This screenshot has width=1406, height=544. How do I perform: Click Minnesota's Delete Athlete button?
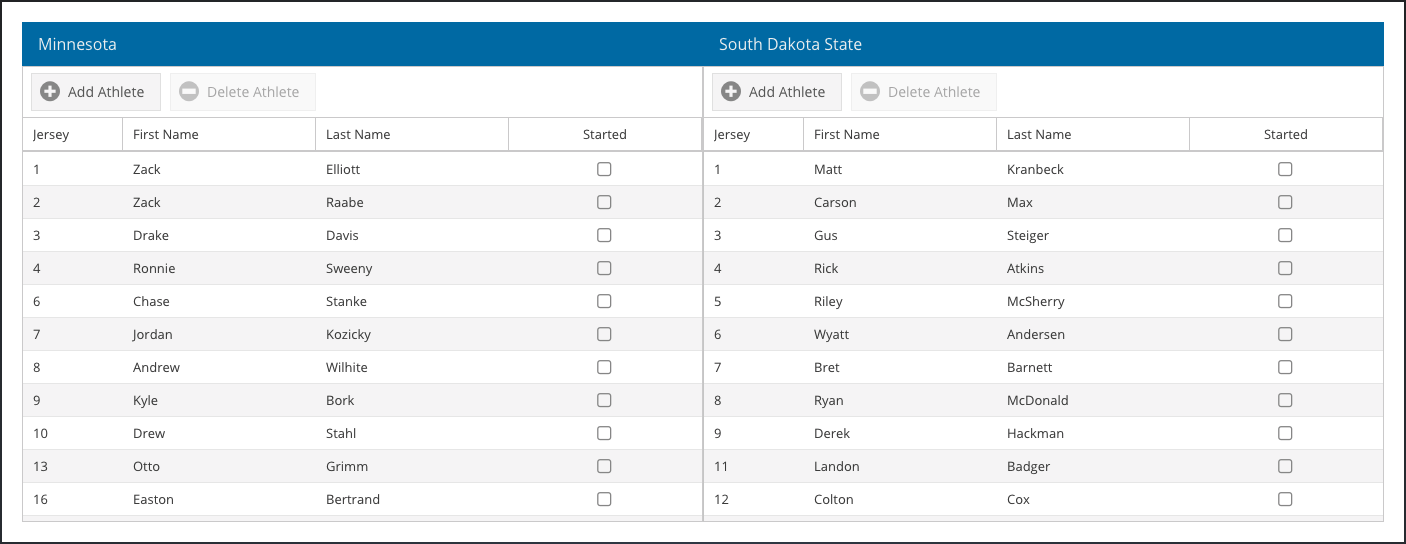coord(243,92)
